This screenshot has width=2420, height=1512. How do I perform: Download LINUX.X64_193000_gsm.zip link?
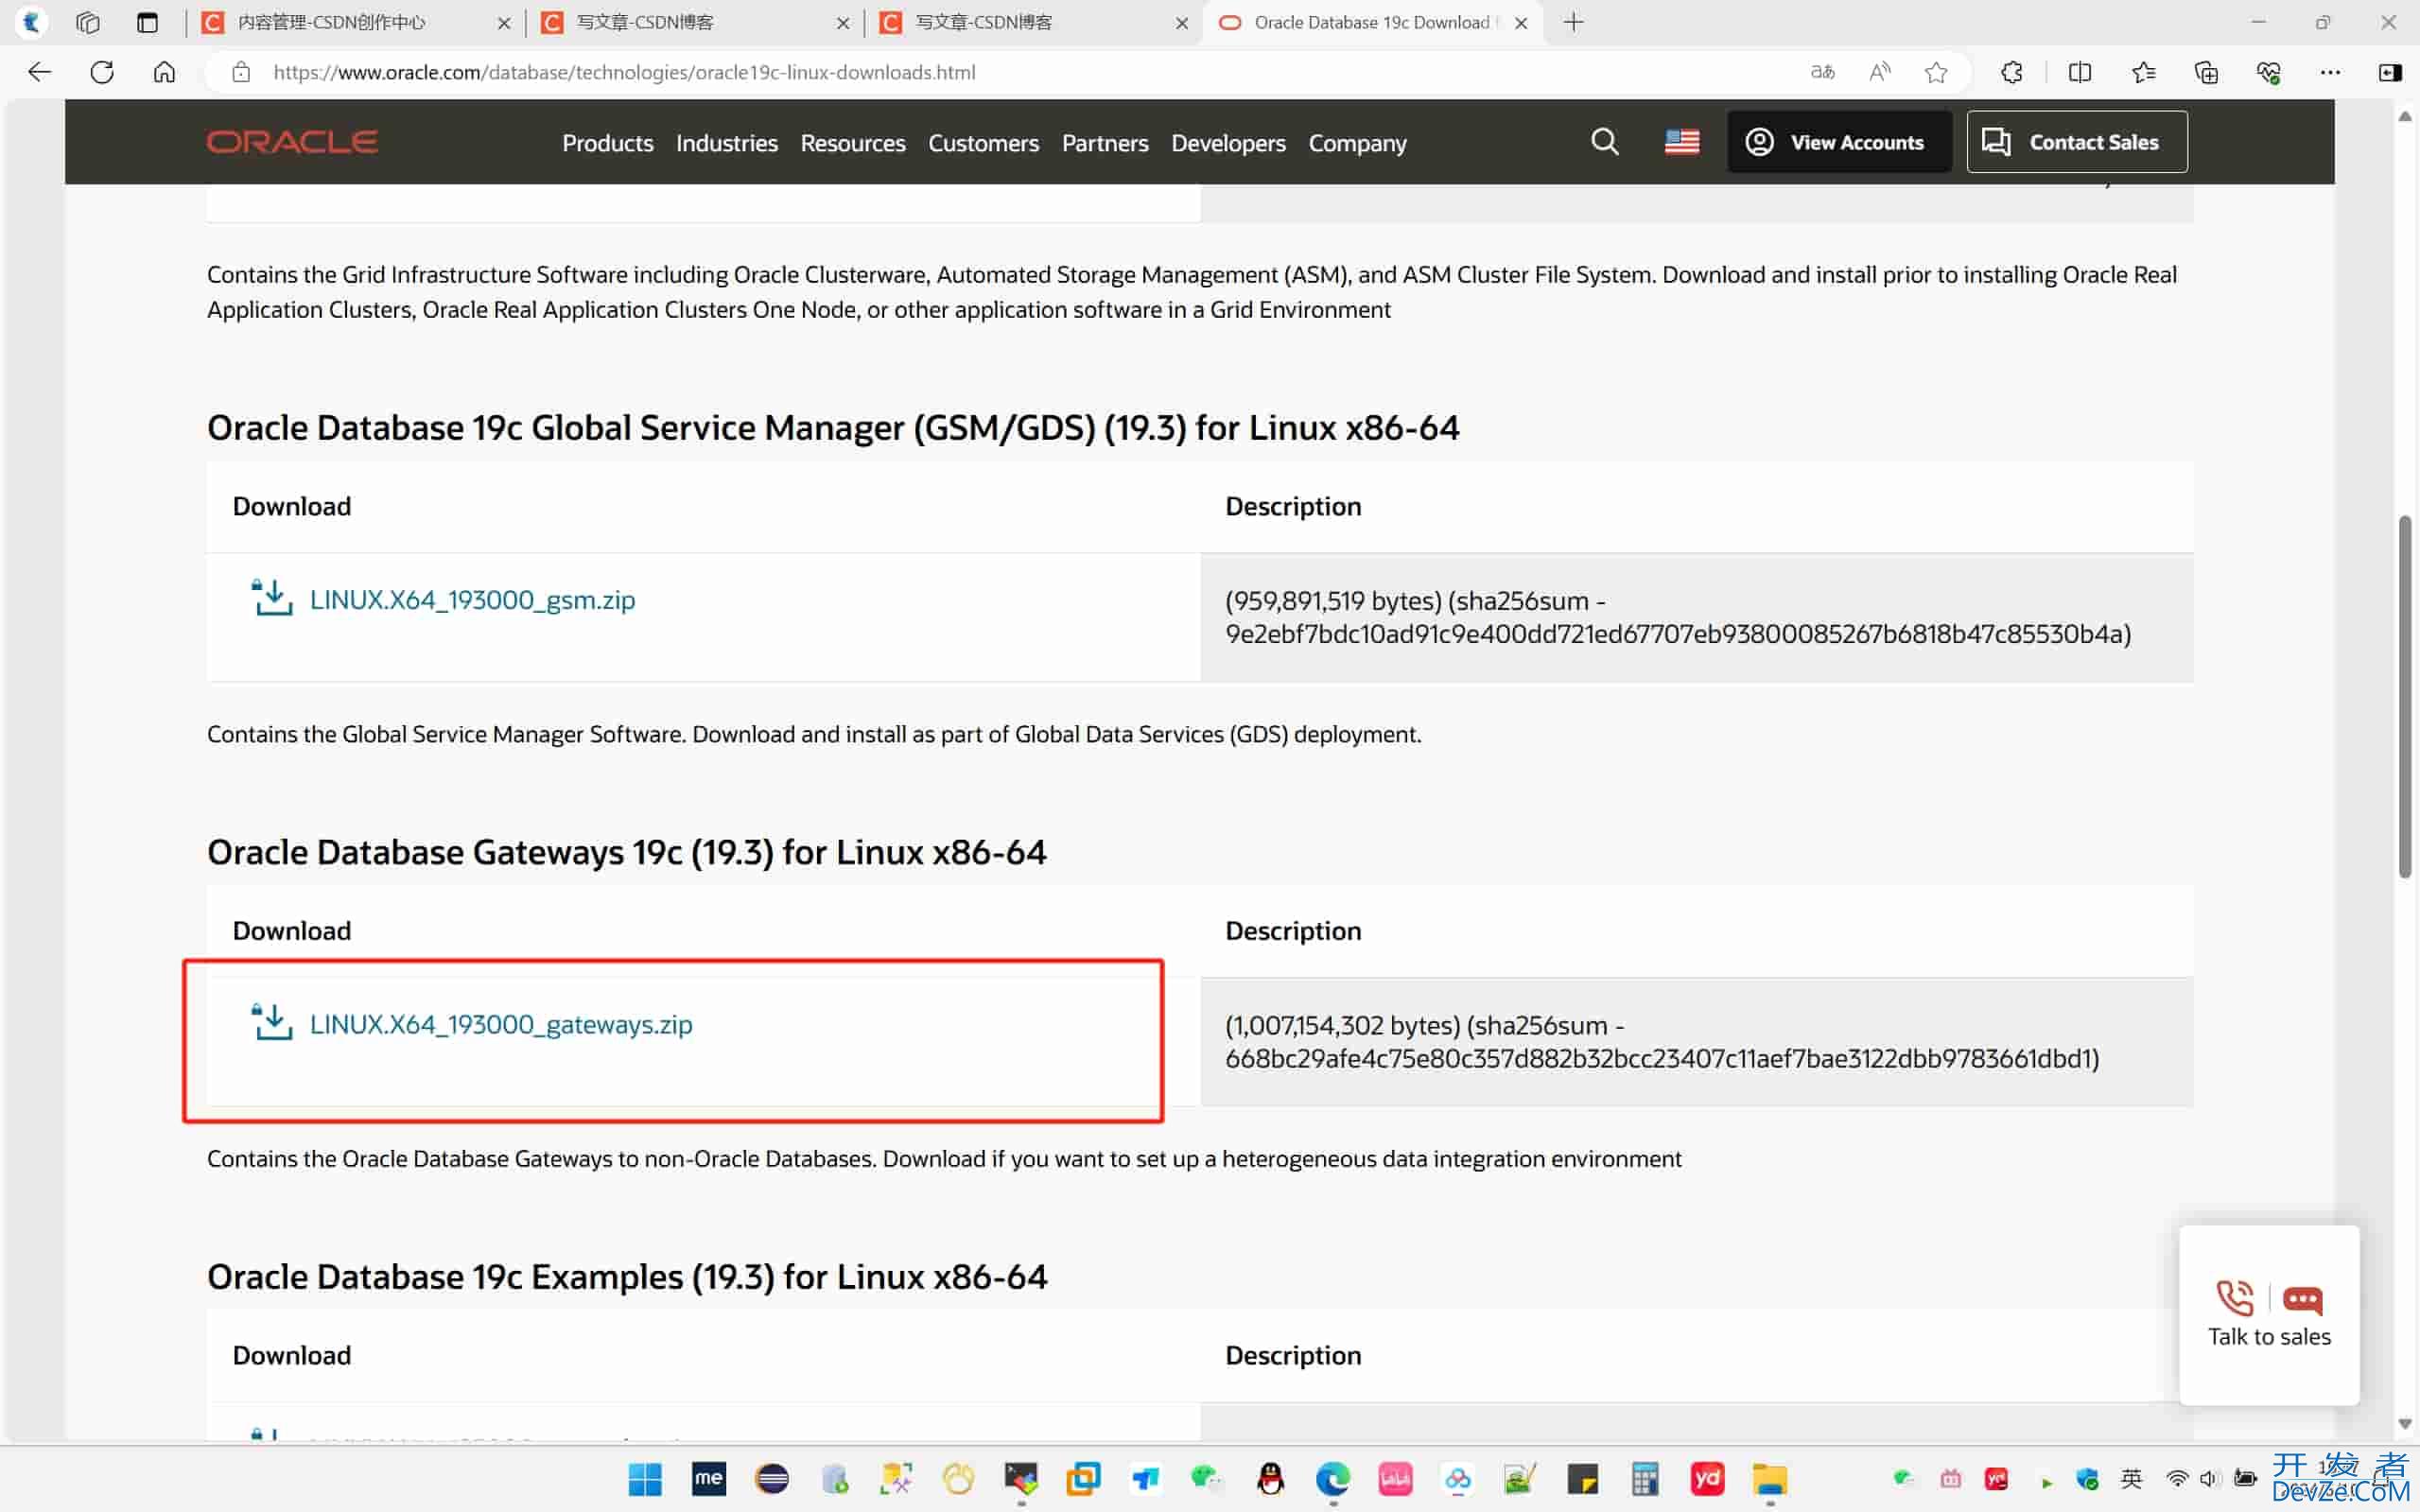[472, 599]
